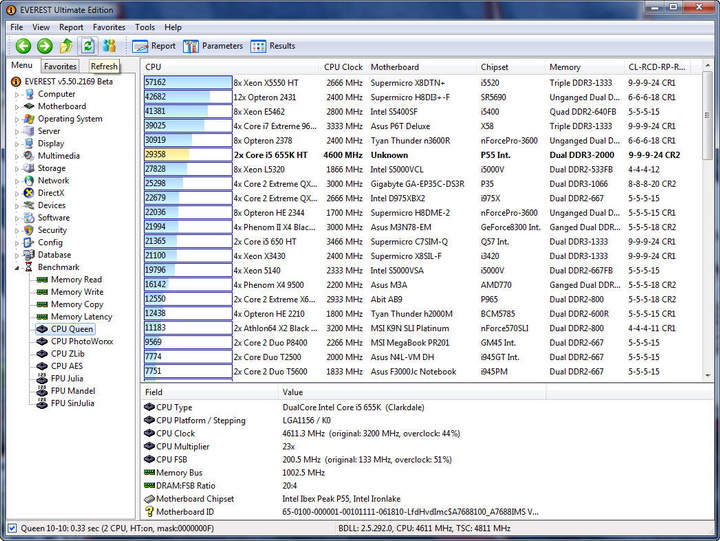Click the green Back arrow toolbar icon
This screenshot has height=541, width=720.
point(23,46)
